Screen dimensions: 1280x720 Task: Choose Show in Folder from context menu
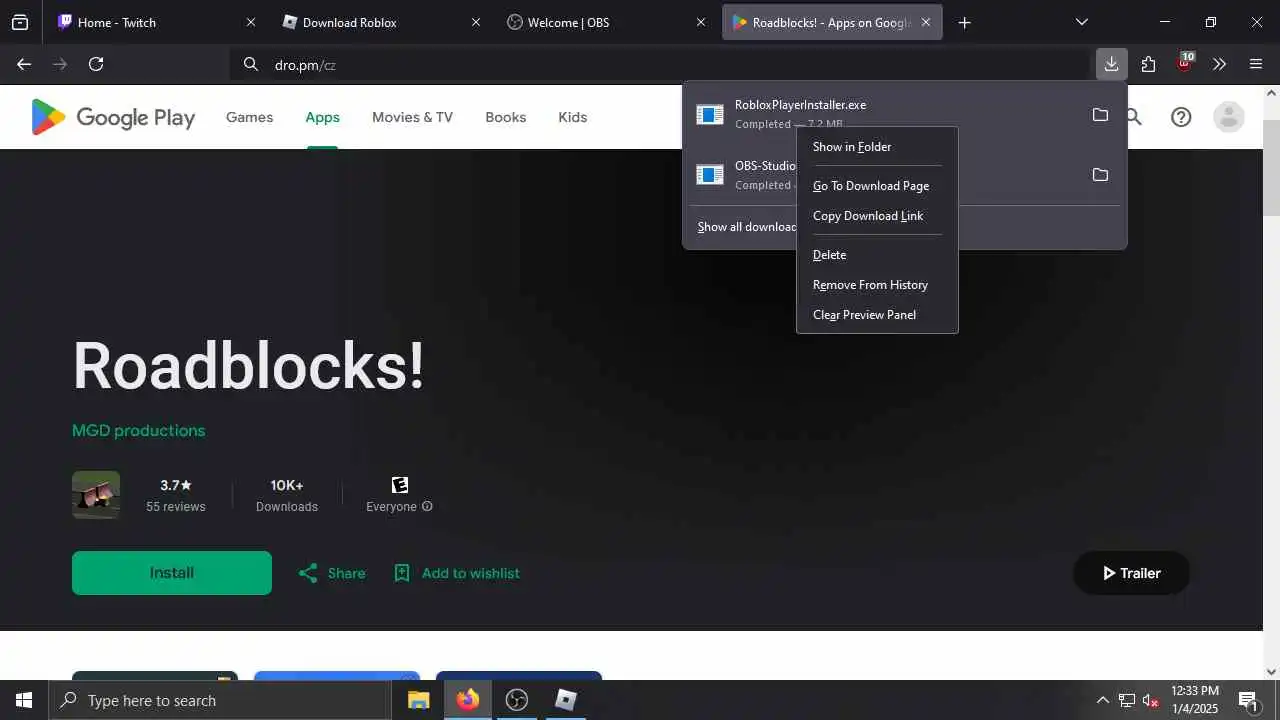(x=877, y=147)
